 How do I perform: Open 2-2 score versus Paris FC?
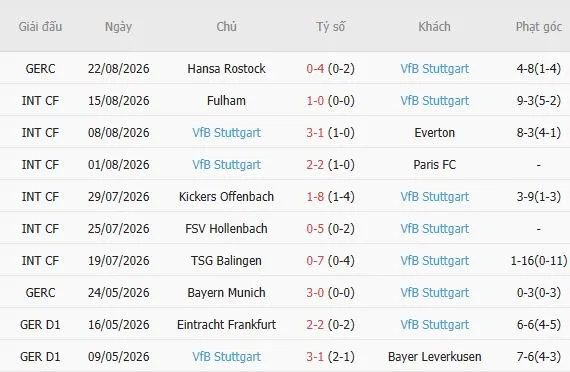click(315, 165)
